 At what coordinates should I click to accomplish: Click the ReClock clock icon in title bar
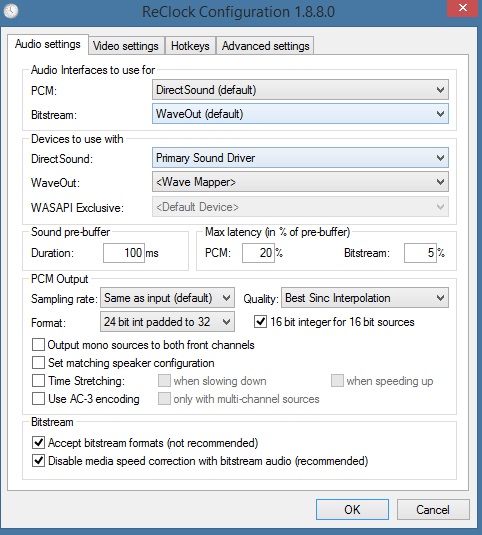tap(11, 11)
